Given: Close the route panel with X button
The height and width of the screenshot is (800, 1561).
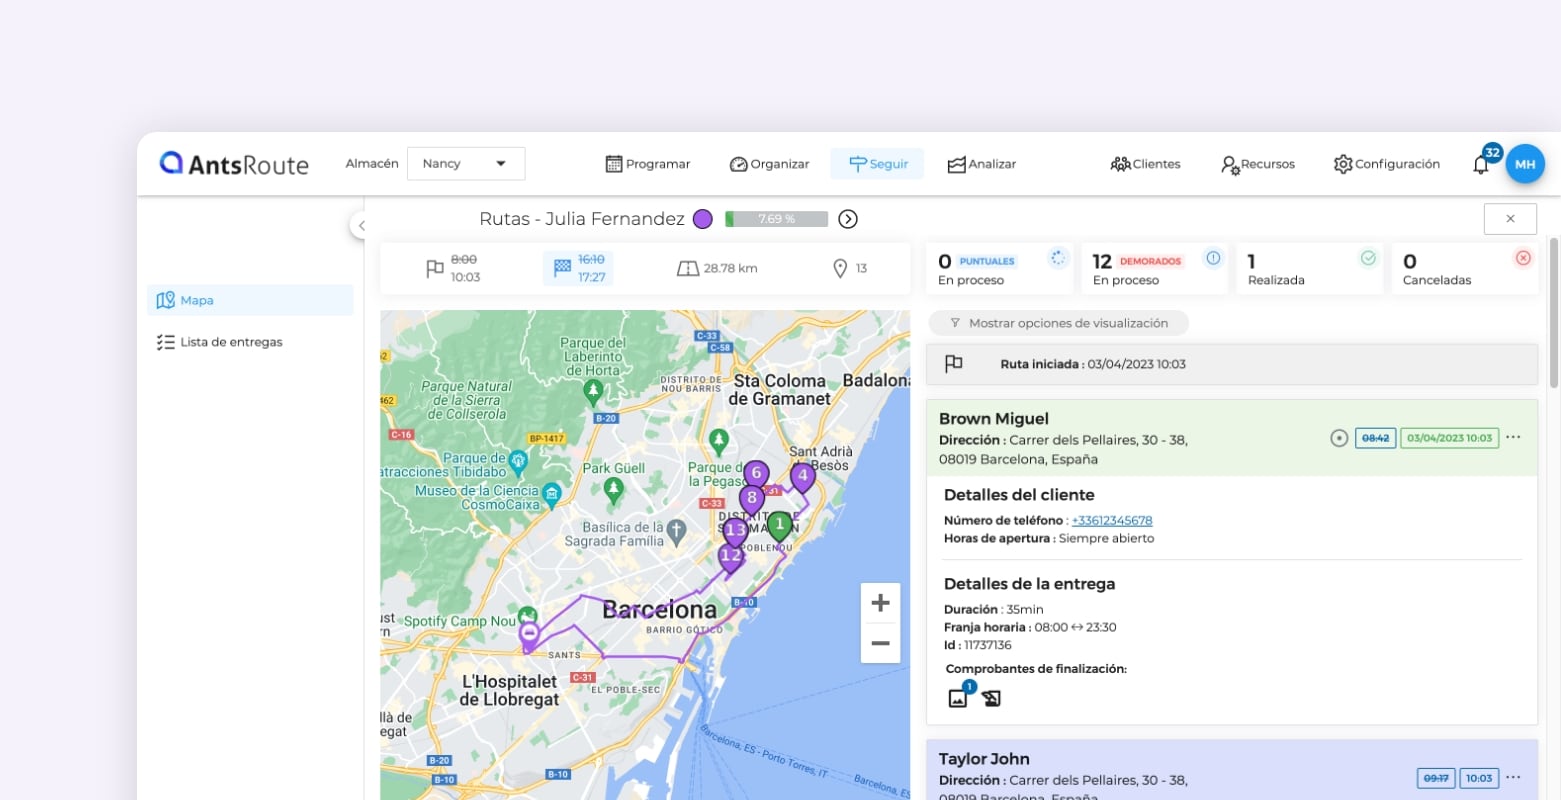Looking at the screenshot, I should [1510, 219].
